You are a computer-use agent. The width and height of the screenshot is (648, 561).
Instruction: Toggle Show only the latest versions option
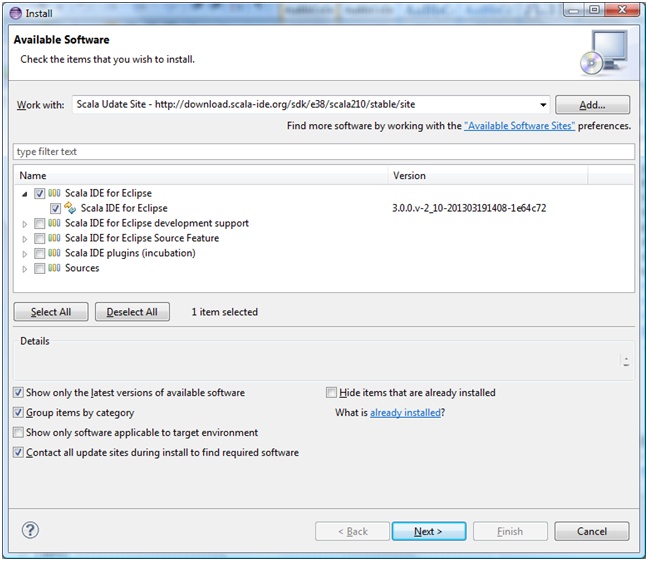pyautogui.click(x=18, y=392)
